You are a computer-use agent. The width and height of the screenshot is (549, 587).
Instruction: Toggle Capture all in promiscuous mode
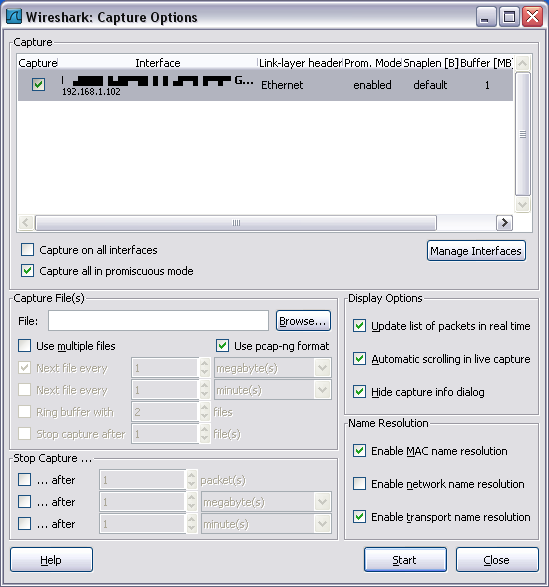27,270
